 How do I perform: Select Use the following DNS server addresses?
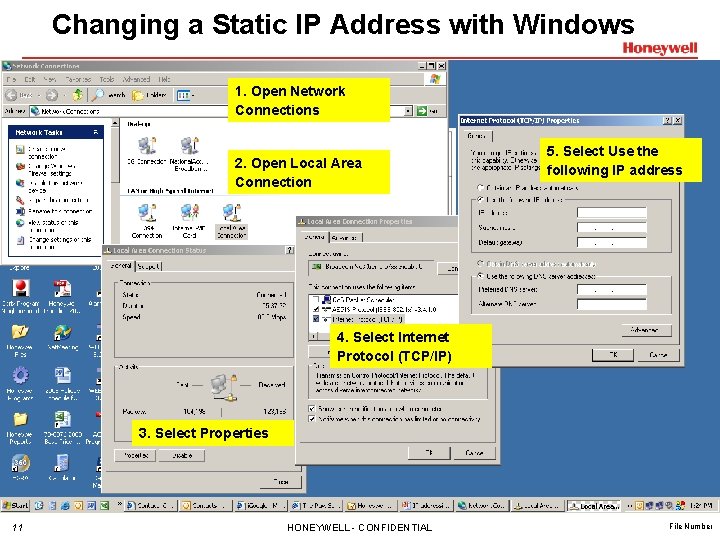coord(480,276)
